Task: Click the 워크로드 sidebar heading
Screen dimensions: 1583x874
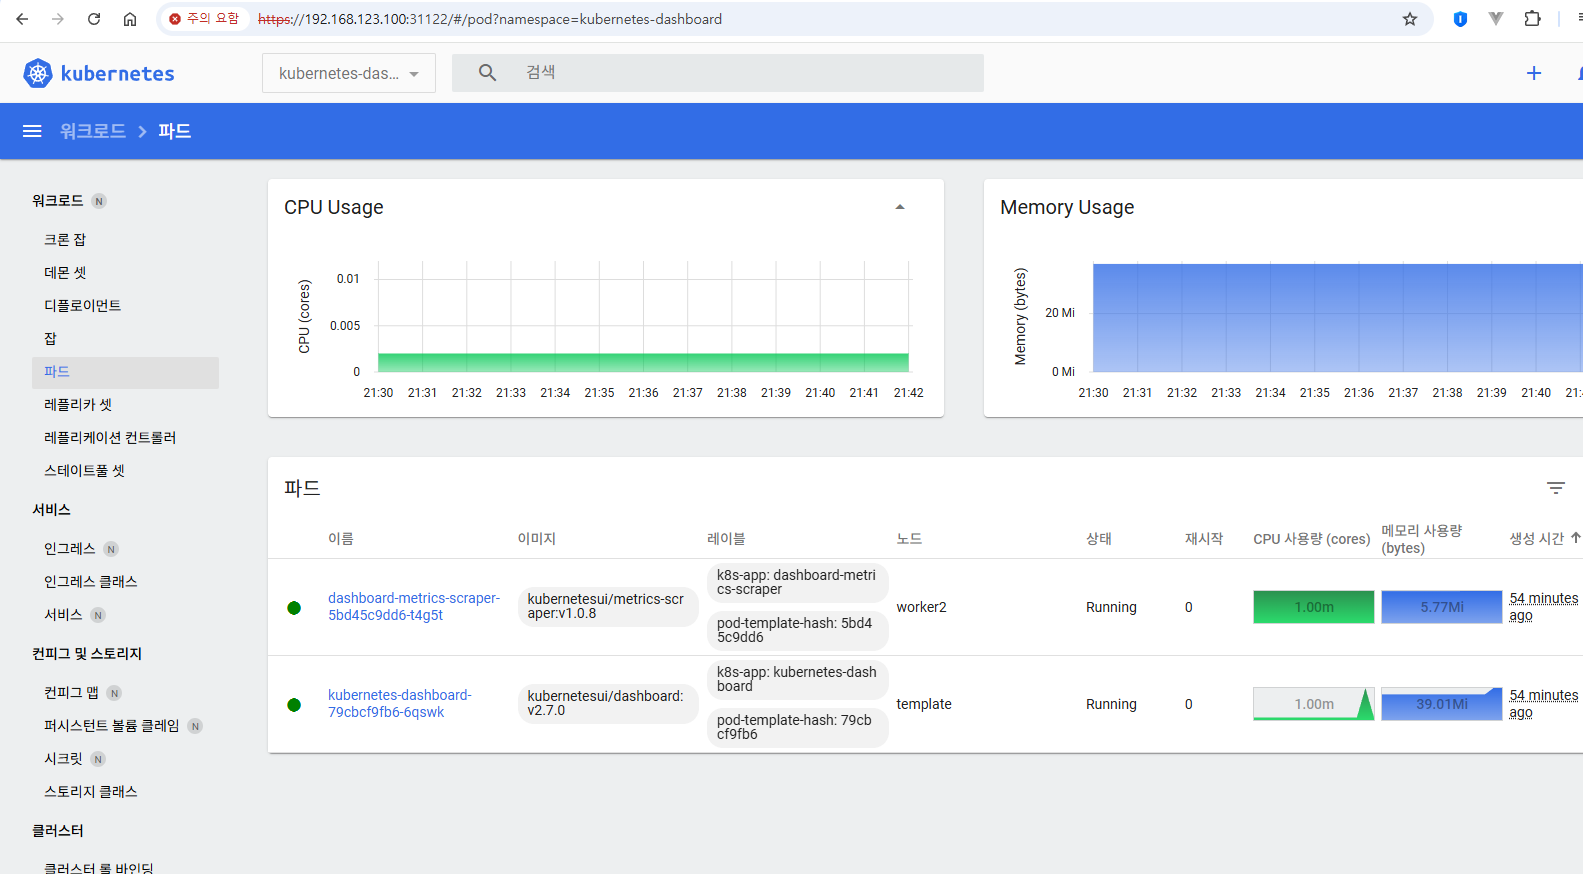Action: 58,201
